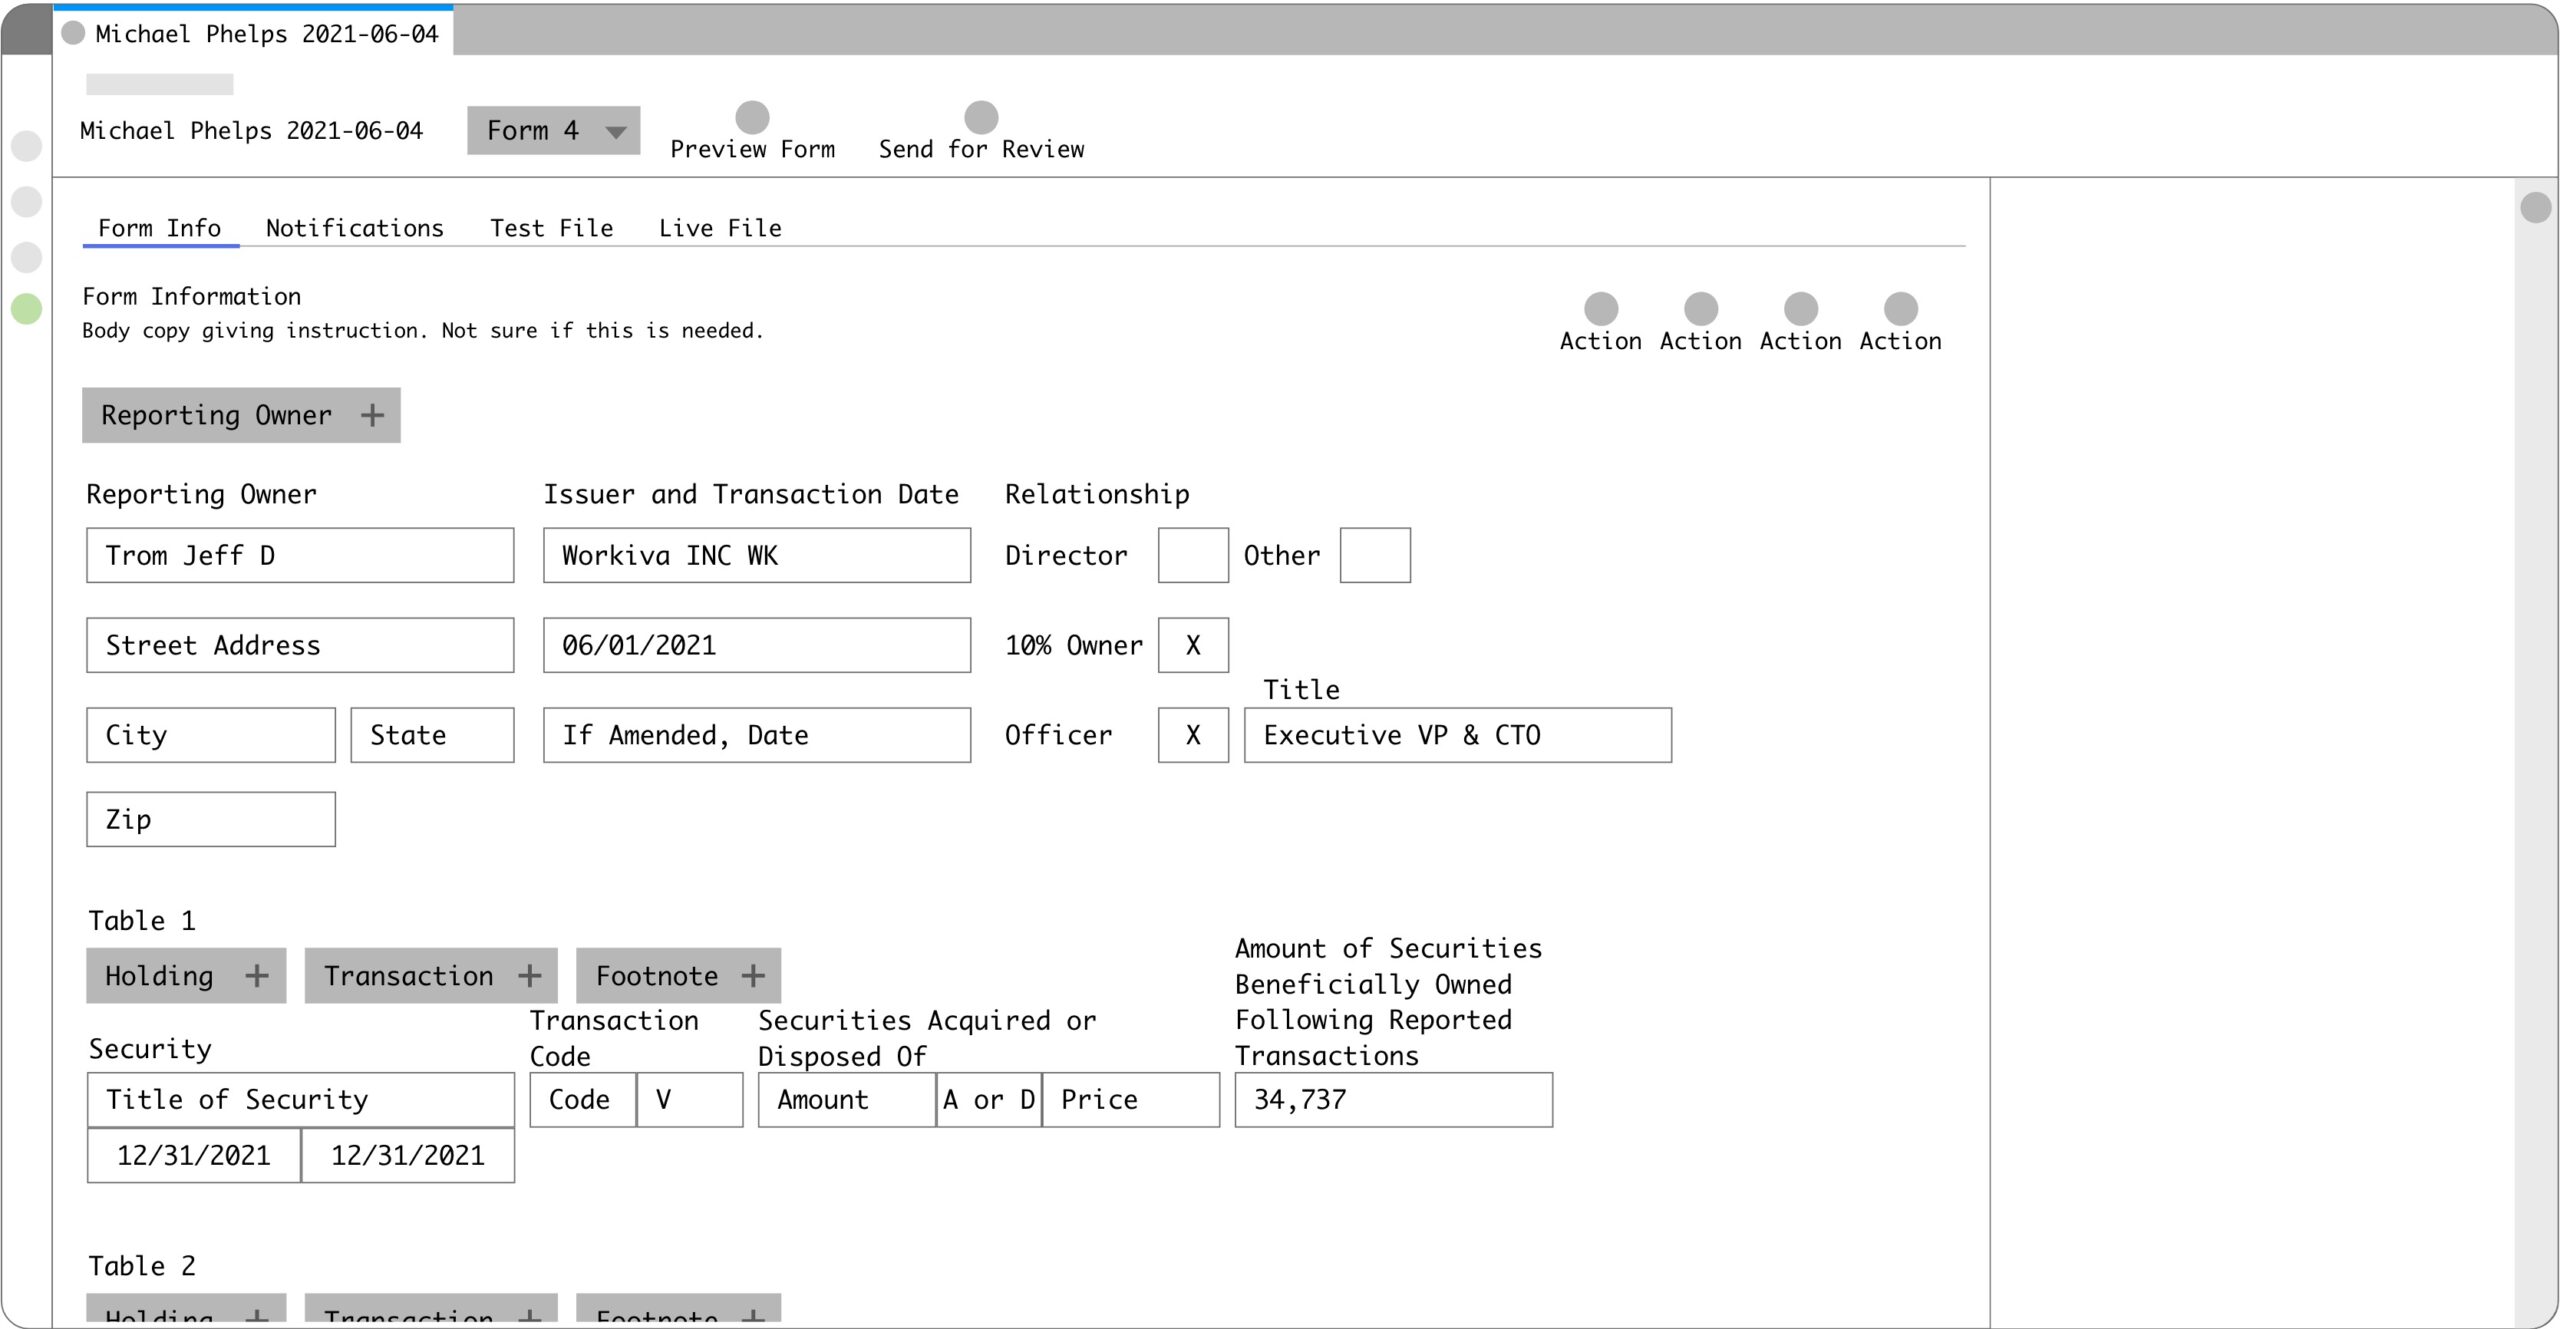Click the Preview Form circle icon
The width and height of the screenshot is (2560, 1329).
click(752, 117)
